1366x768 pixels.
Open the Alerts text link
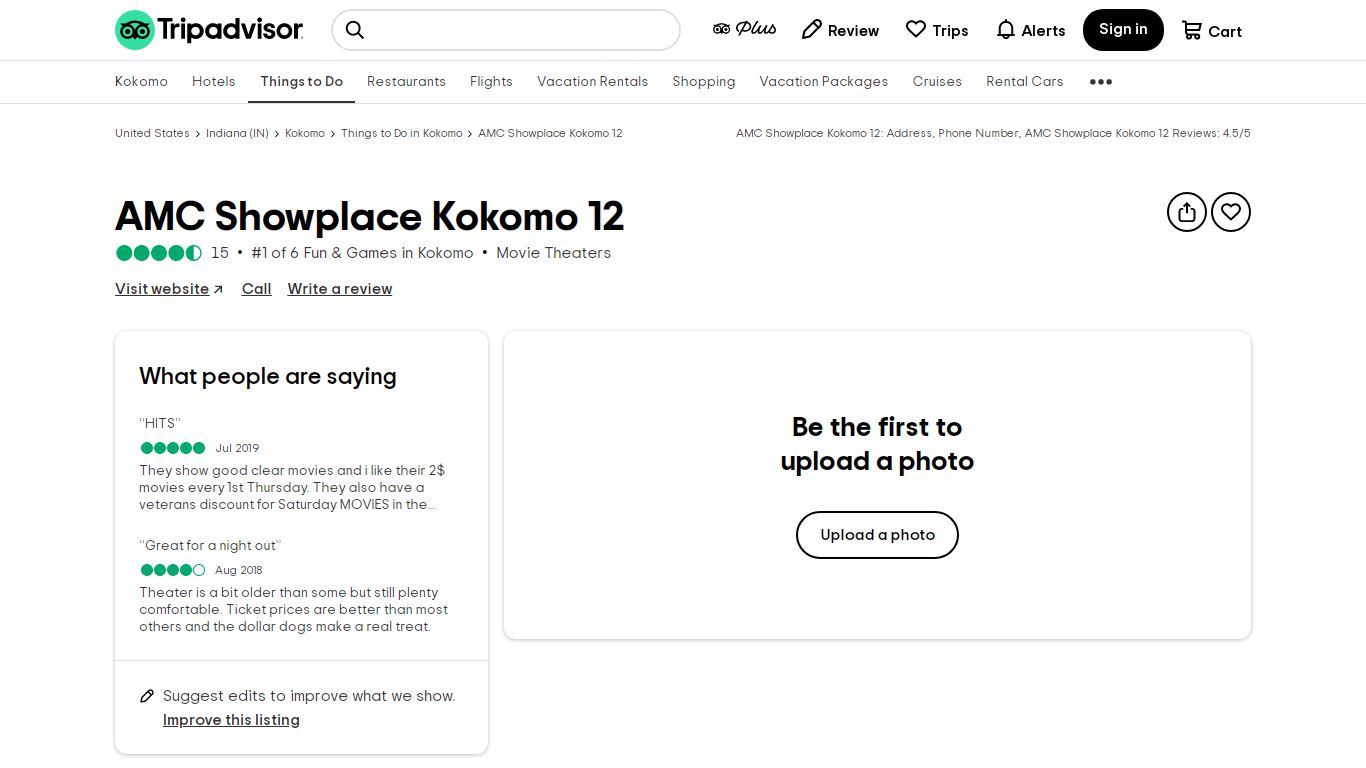pyautogui.click(x=1043, y=31)
